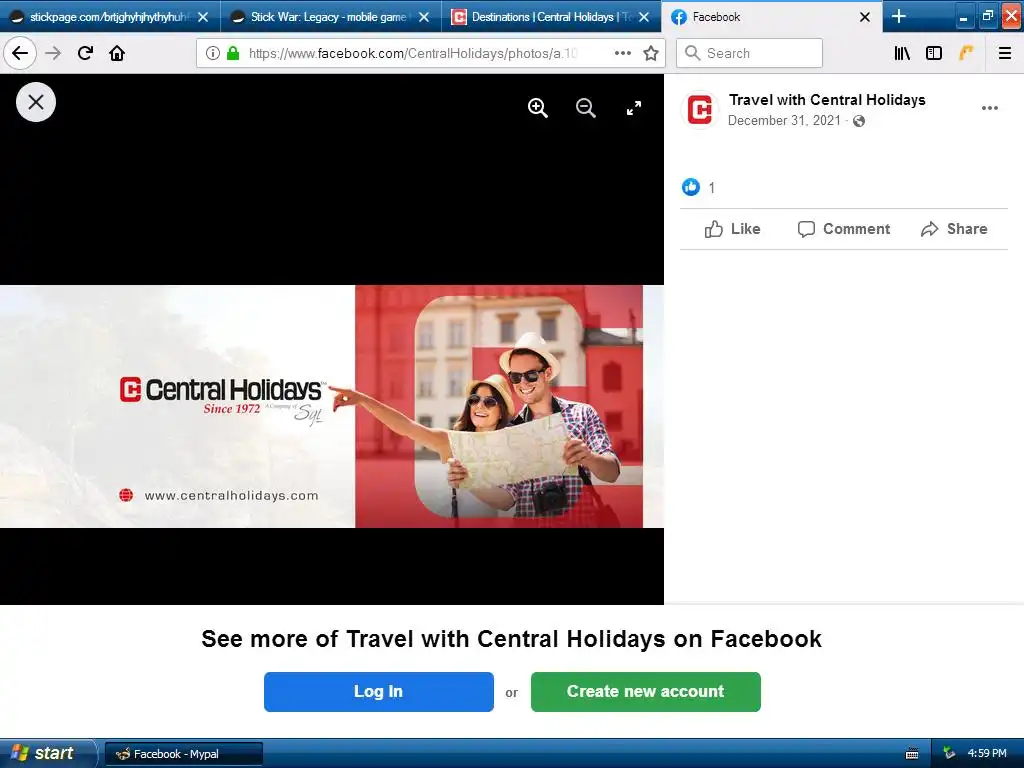Click Facebook - Mypal taskbar button
Image resolution: width=1024 pixels, height=768 pixels.
click(184, 754)
